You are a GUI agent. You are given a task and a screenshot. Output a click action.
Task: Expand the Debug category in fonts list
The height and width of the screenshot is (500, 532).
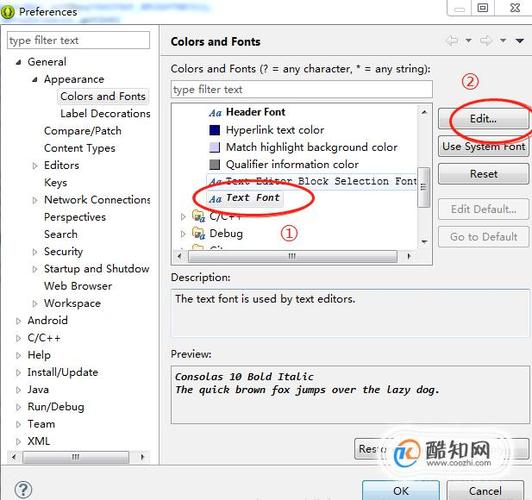(183, 234)
